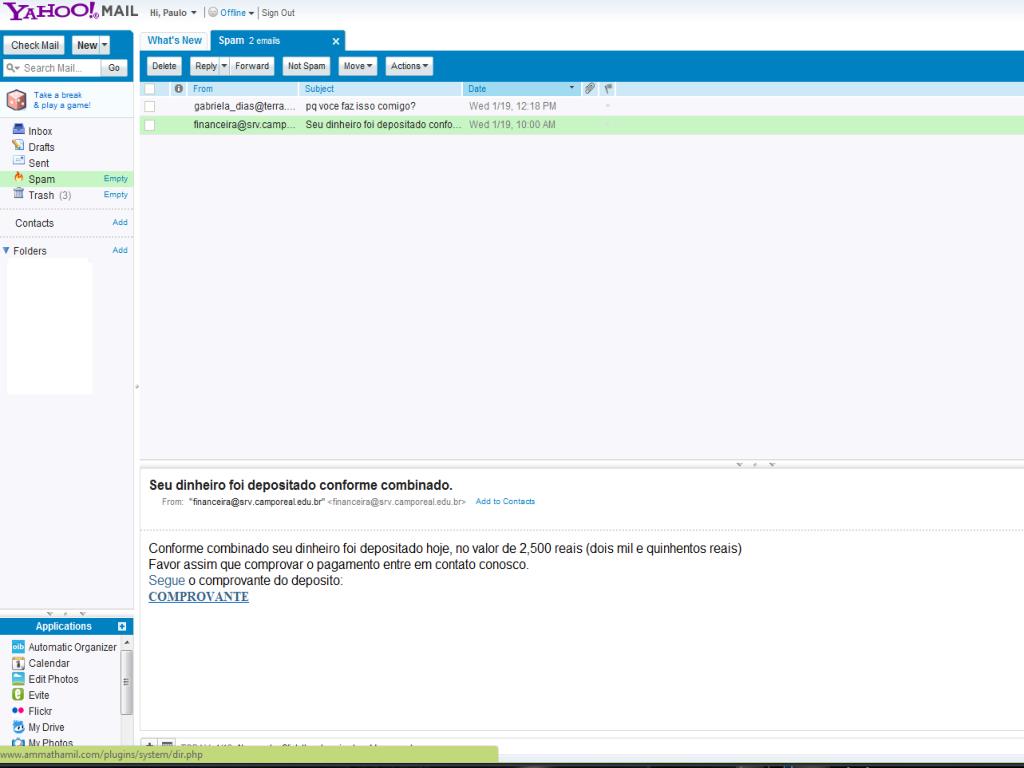Viewport: 1024px width, 768px height.
Task: Click the Segue link in message
Action: (x=167, y=581)
